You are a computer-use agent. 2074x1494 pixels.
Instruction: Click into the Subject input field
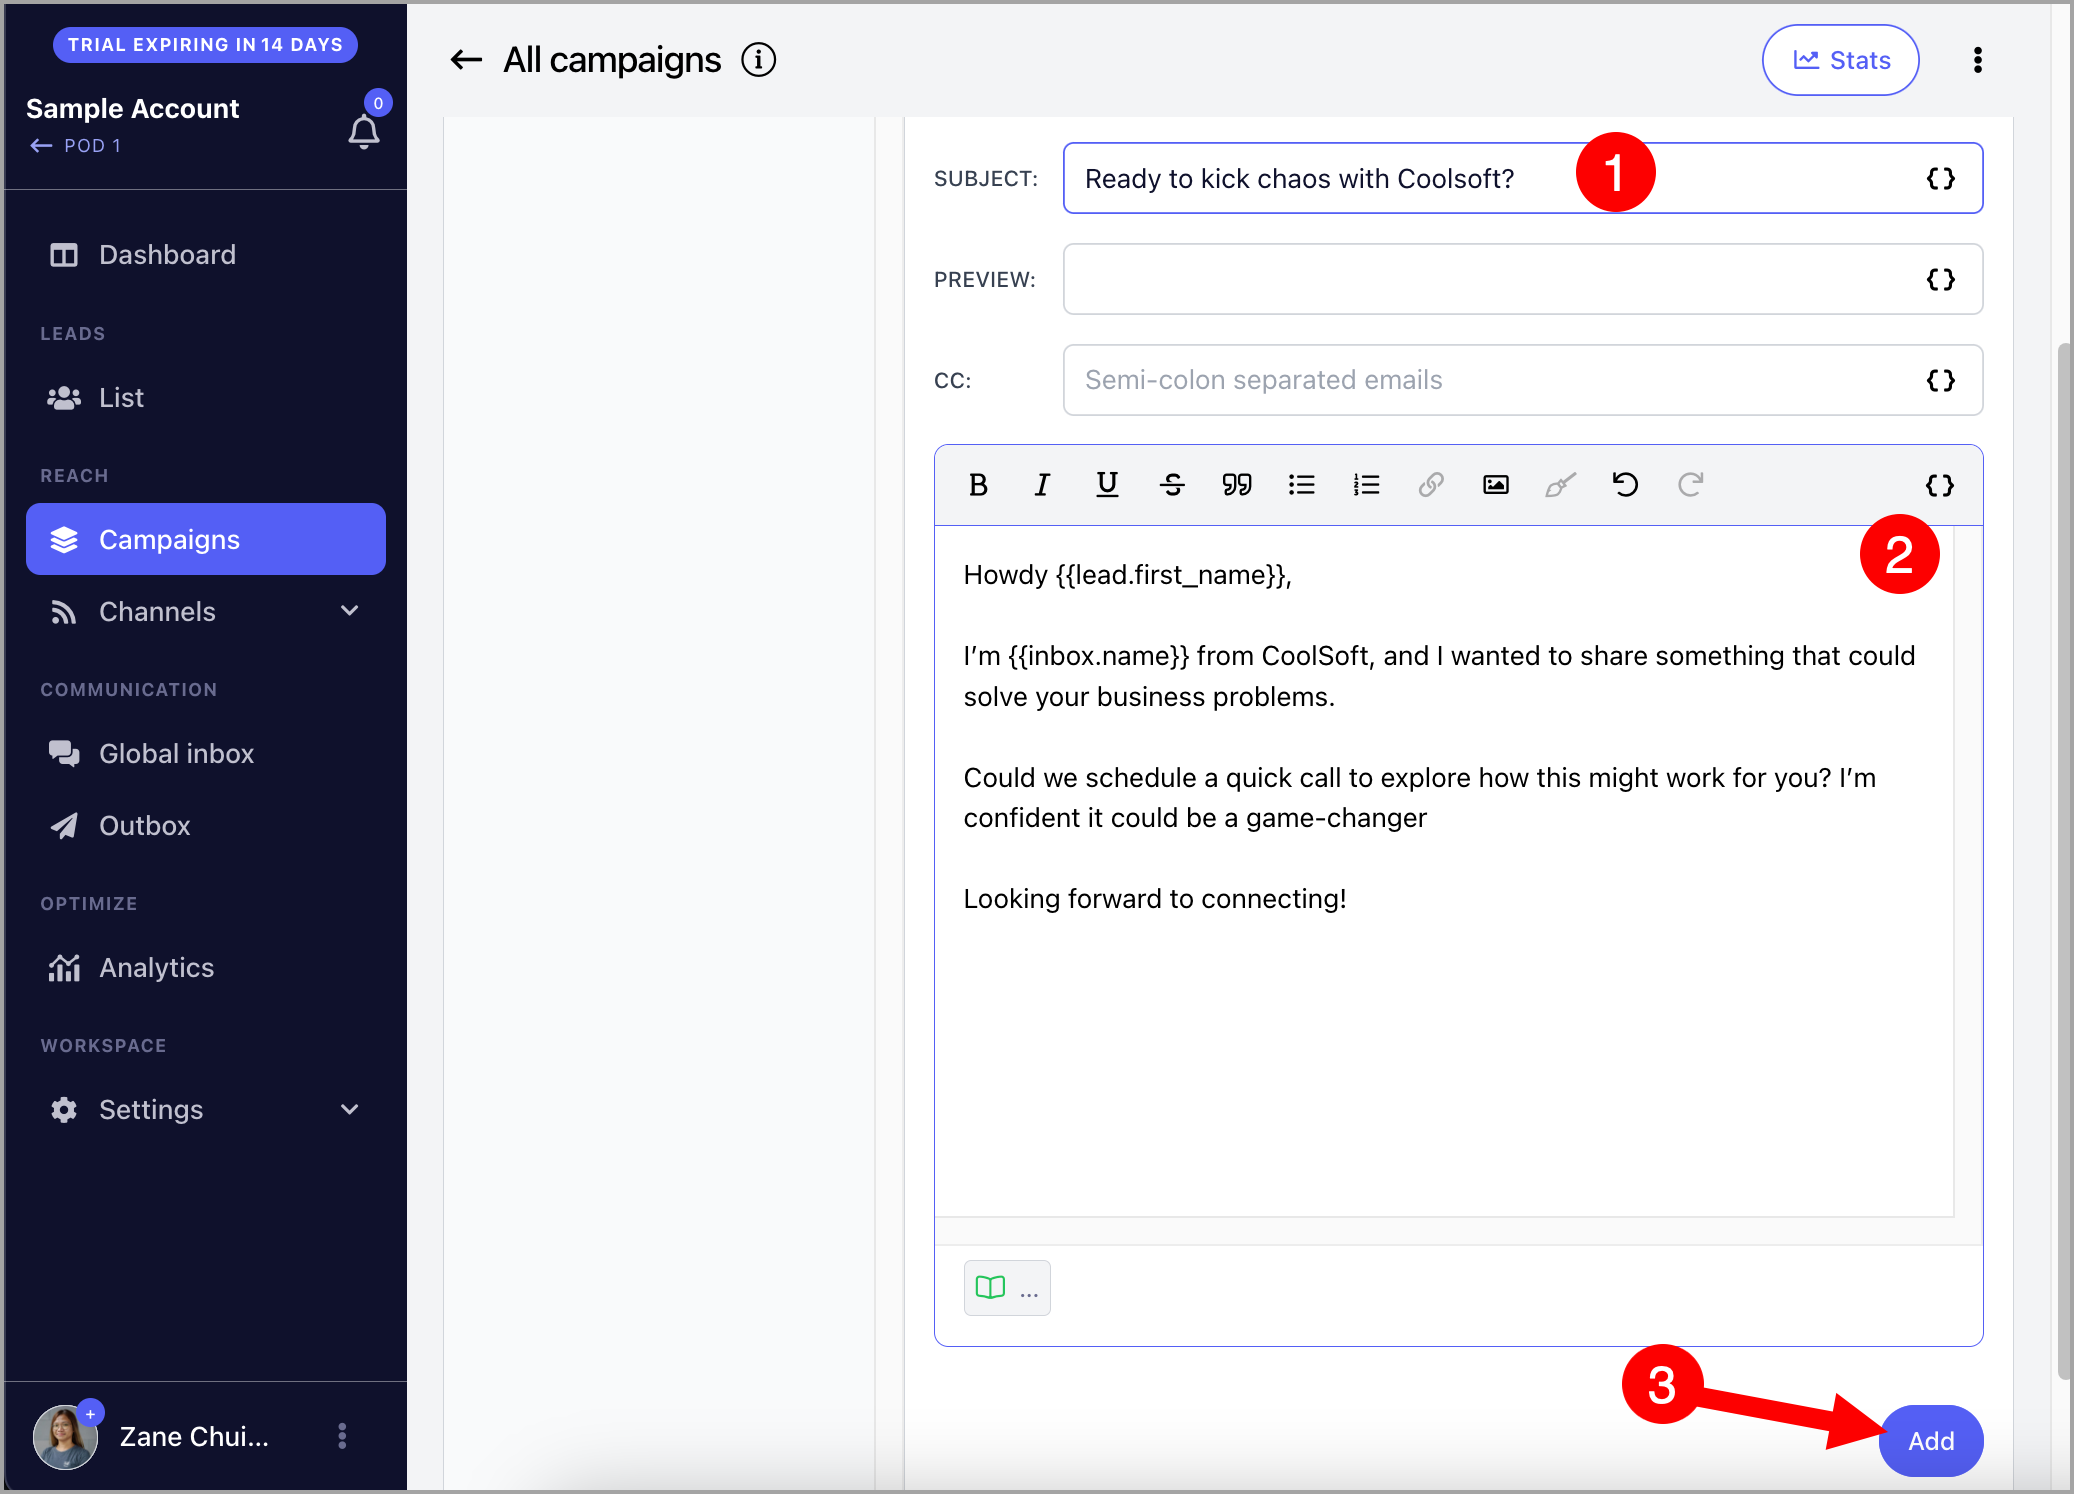click(1522, 178)
